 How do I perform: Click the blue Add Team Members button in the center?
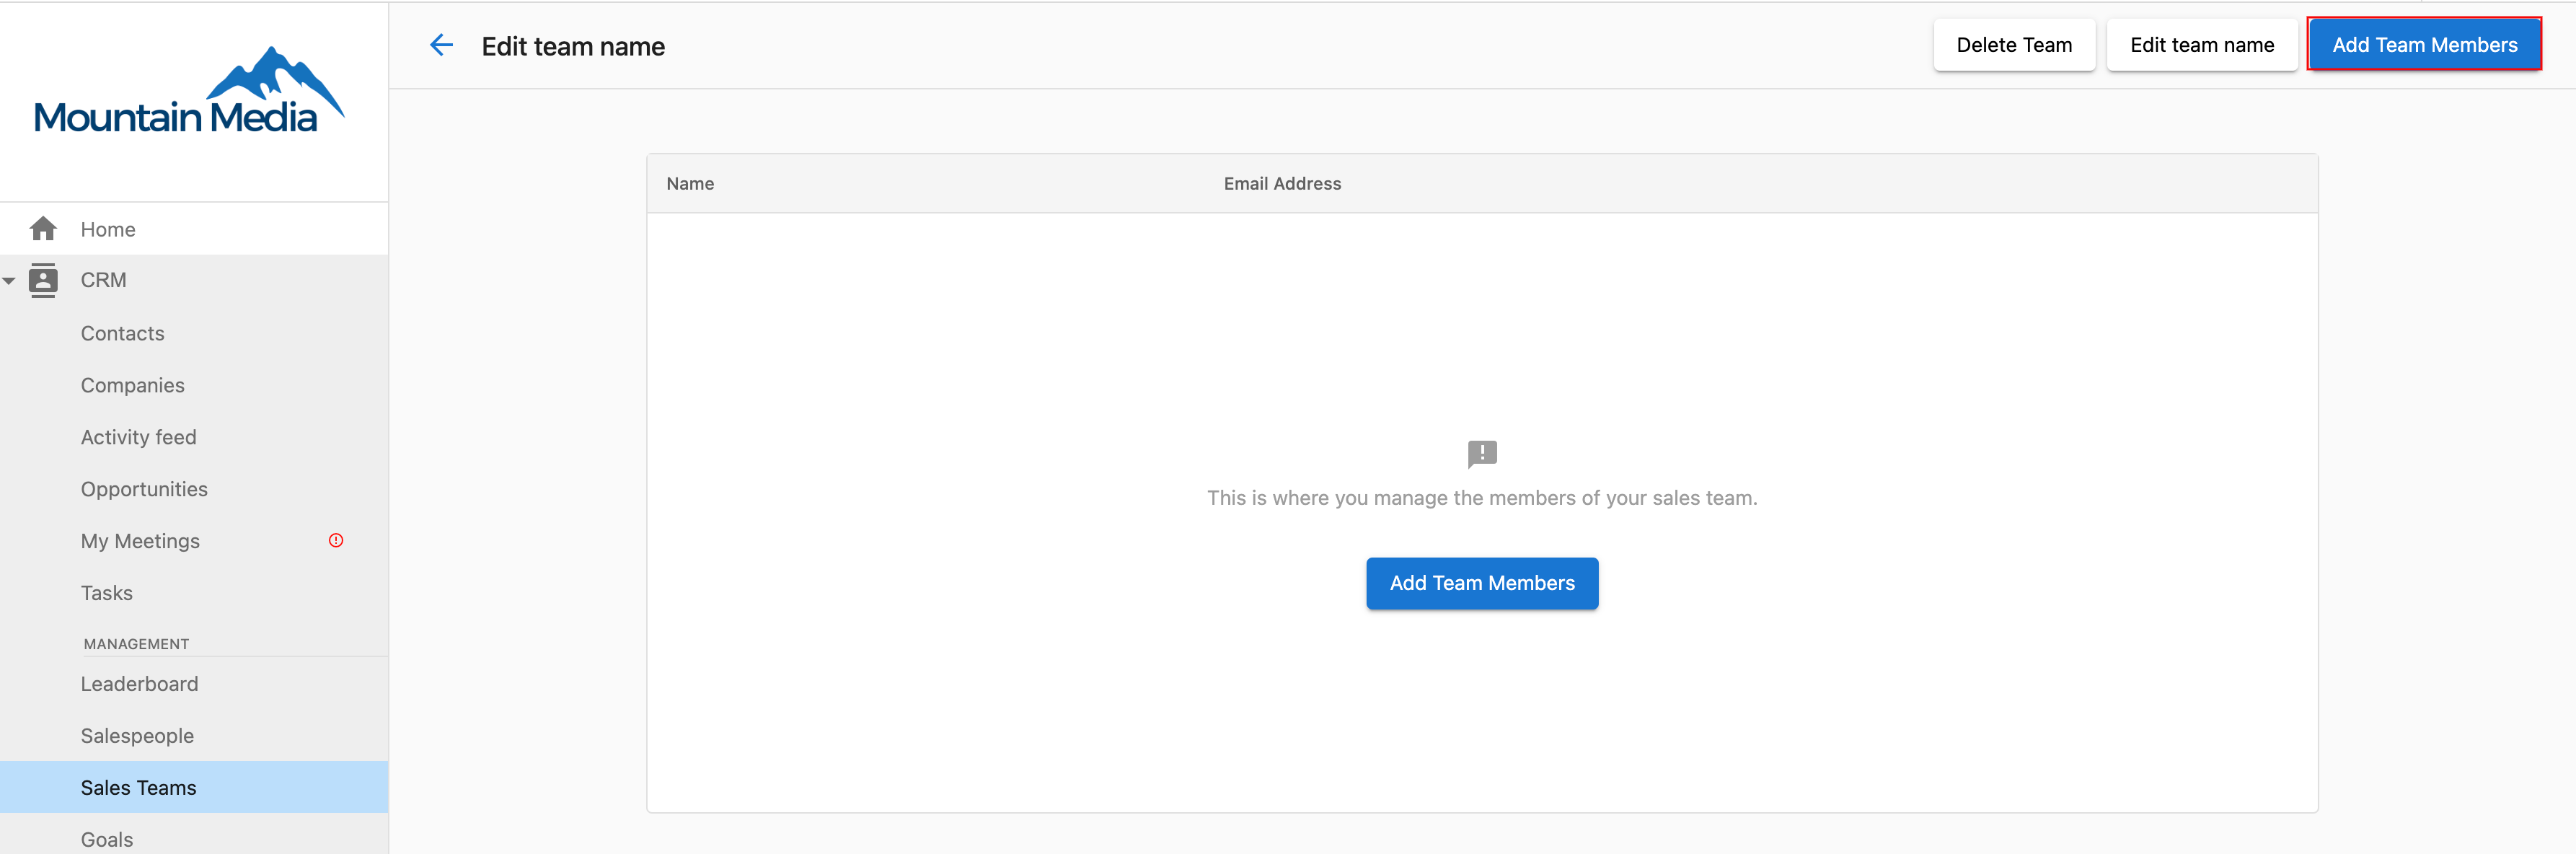1481,583
